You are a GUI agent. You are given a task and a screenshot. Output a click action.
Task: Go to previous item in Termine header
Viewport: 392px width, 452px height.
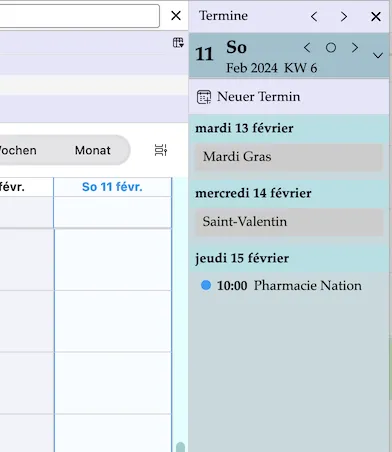click(x=314, y=16)
